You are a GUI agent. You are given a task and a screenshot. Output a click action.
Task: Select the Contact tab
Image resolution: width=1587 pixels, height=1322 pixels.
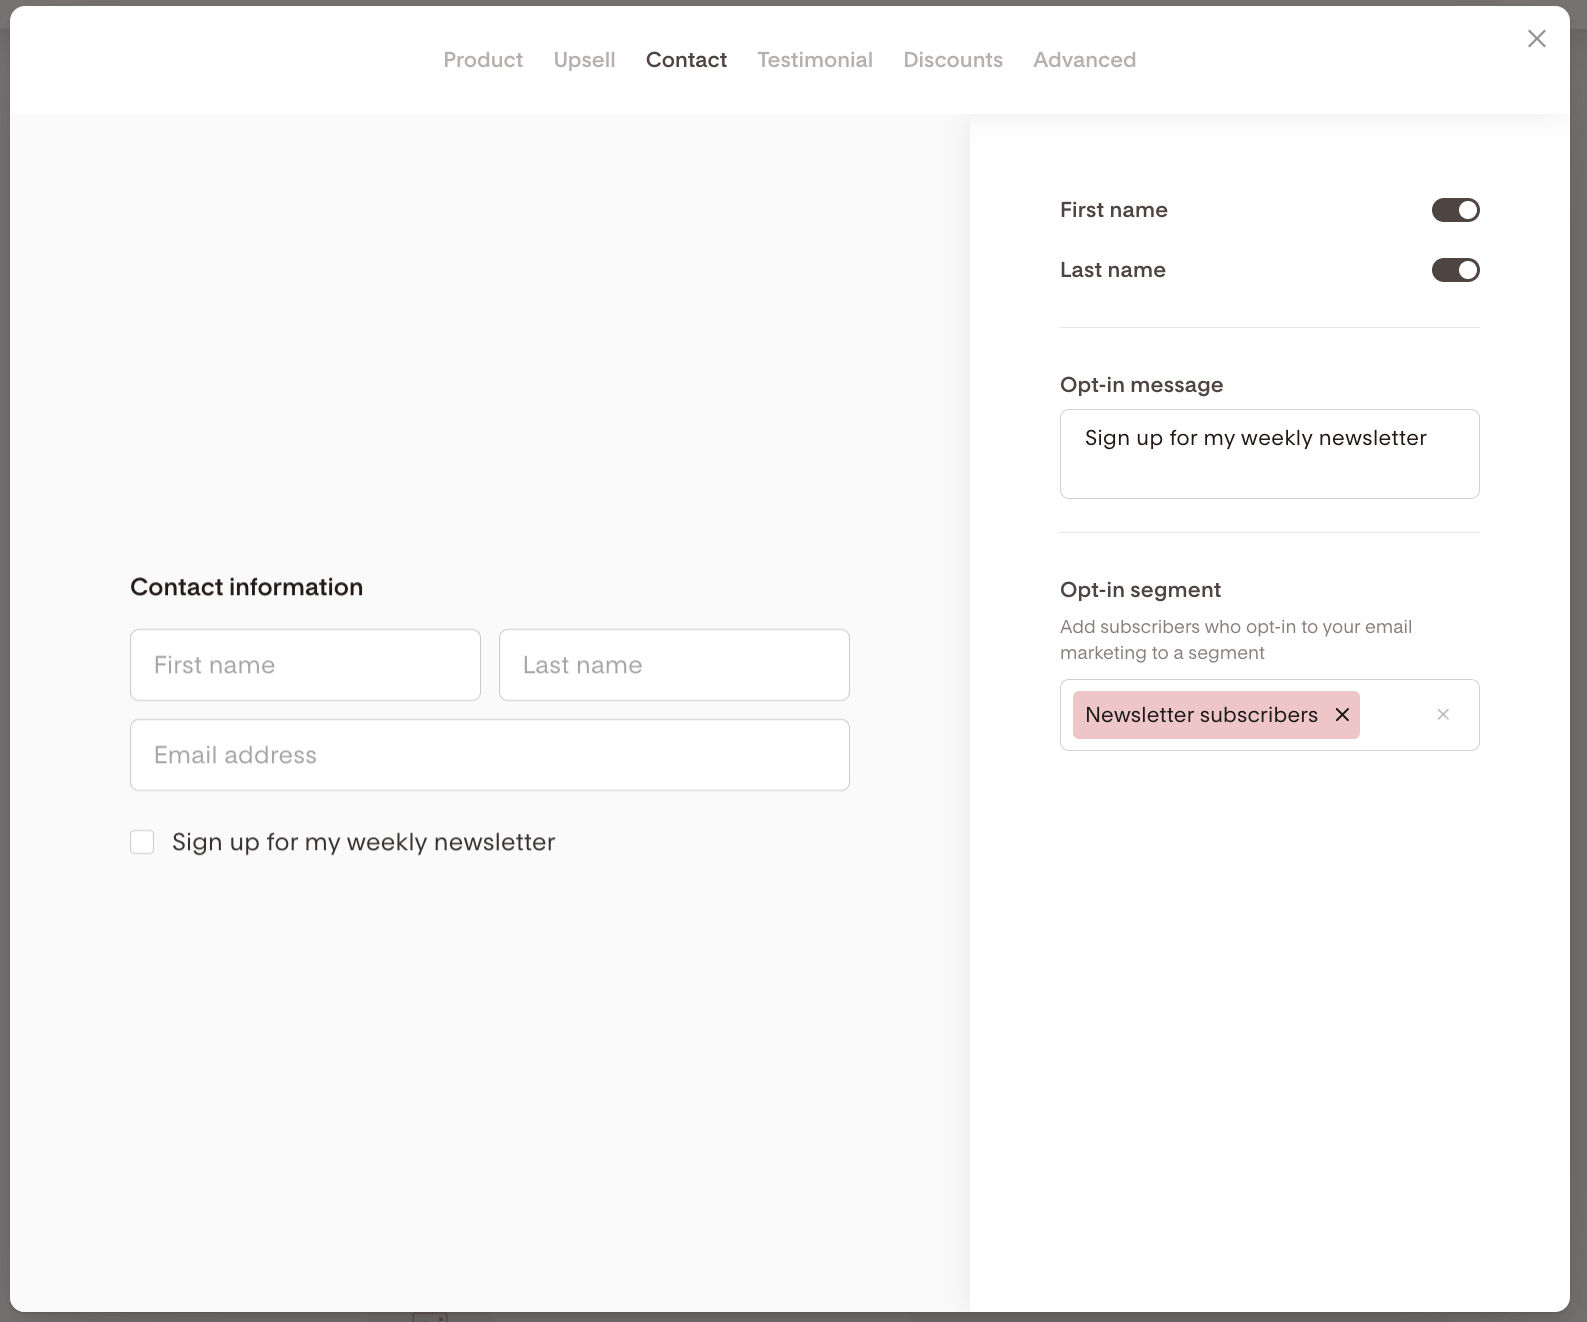click(x=686, y=60)
